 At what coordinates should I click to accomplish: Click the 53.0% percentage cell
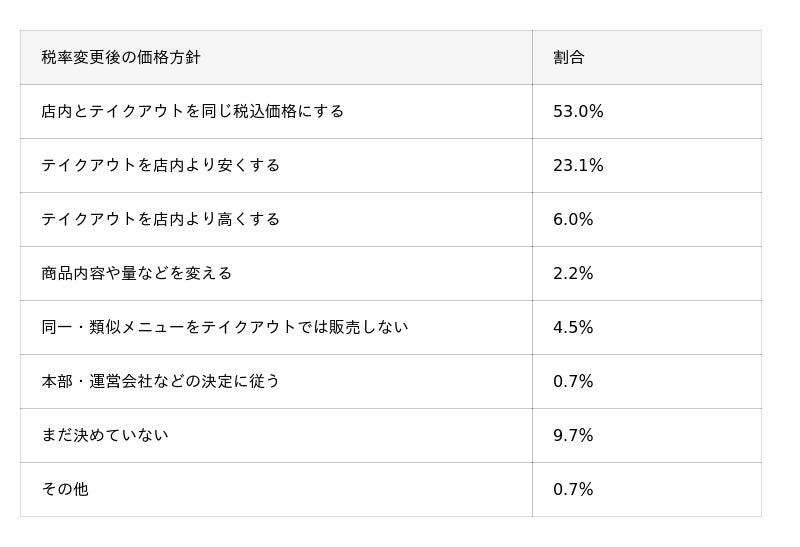click(578, 111)
